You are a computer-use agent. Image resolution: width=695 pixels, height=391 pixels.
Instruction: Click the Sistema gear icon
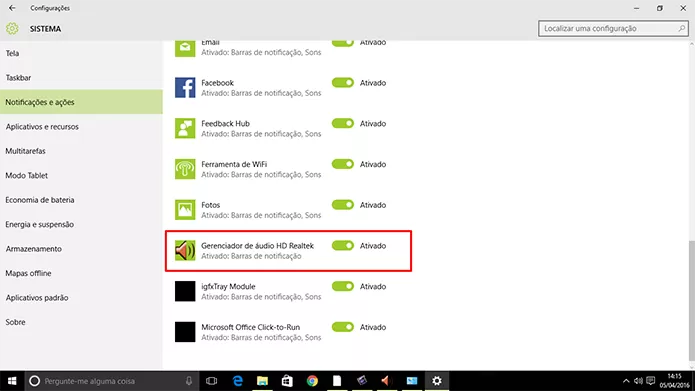(12, 28)
